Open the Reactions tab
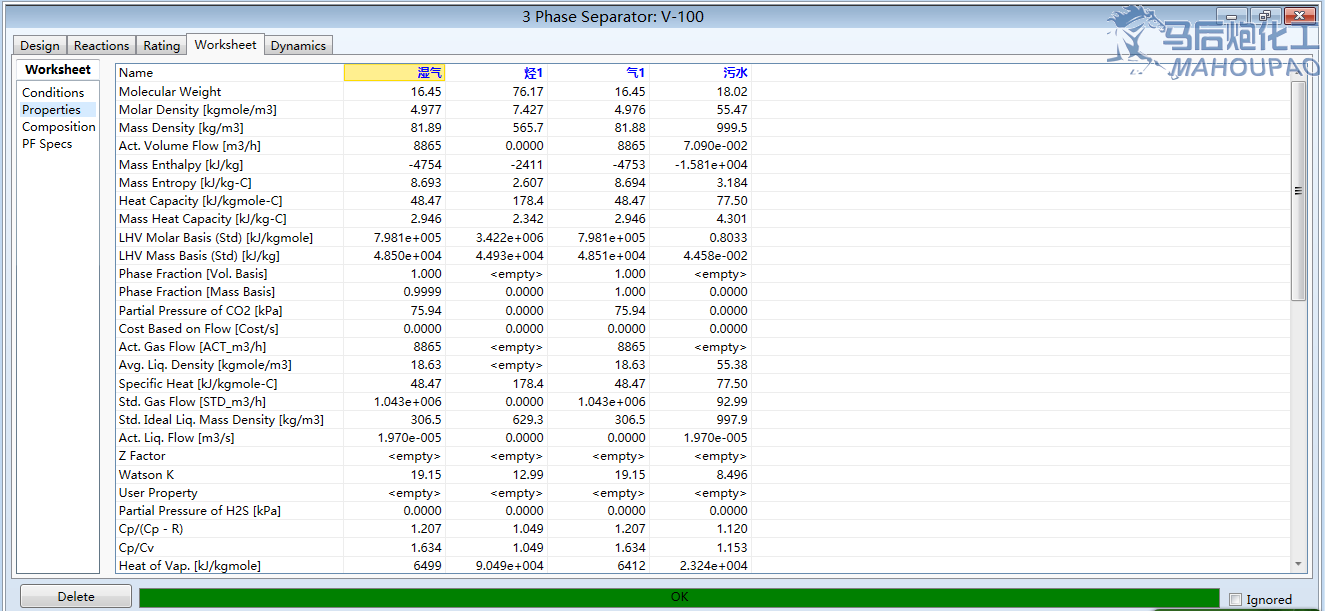Screen dimensions: 1325x611 click(x=101, y=46)
